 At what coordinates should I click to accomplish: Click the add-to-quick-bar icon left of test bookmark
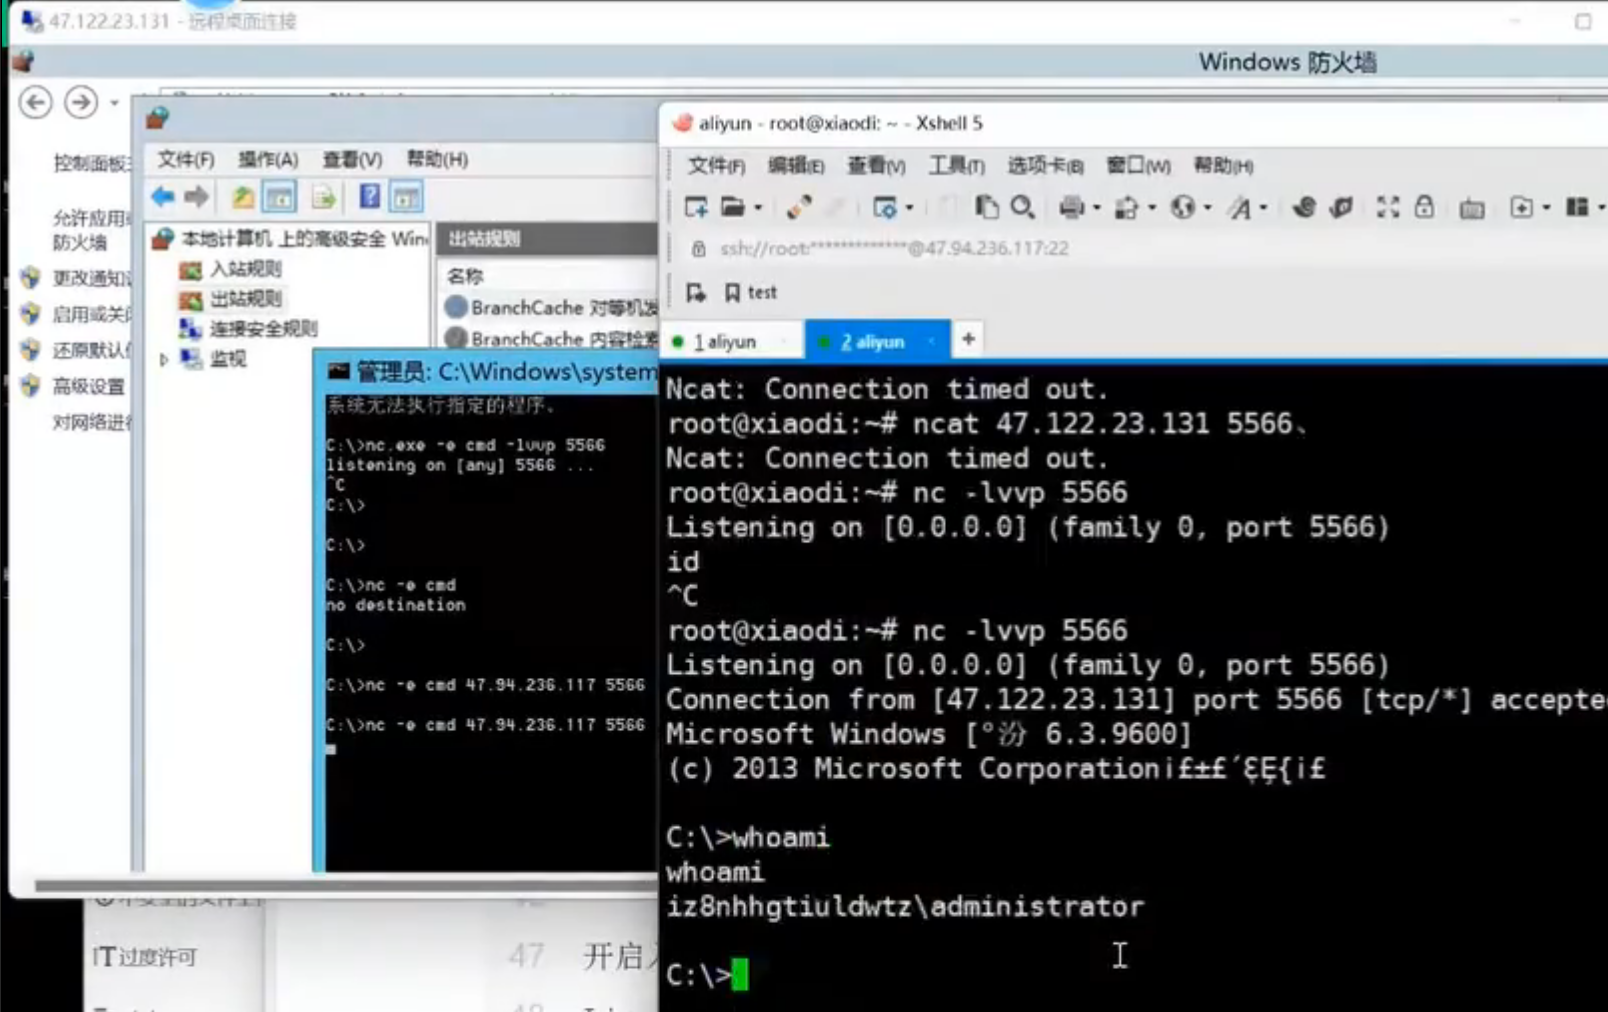coord(696,292)
